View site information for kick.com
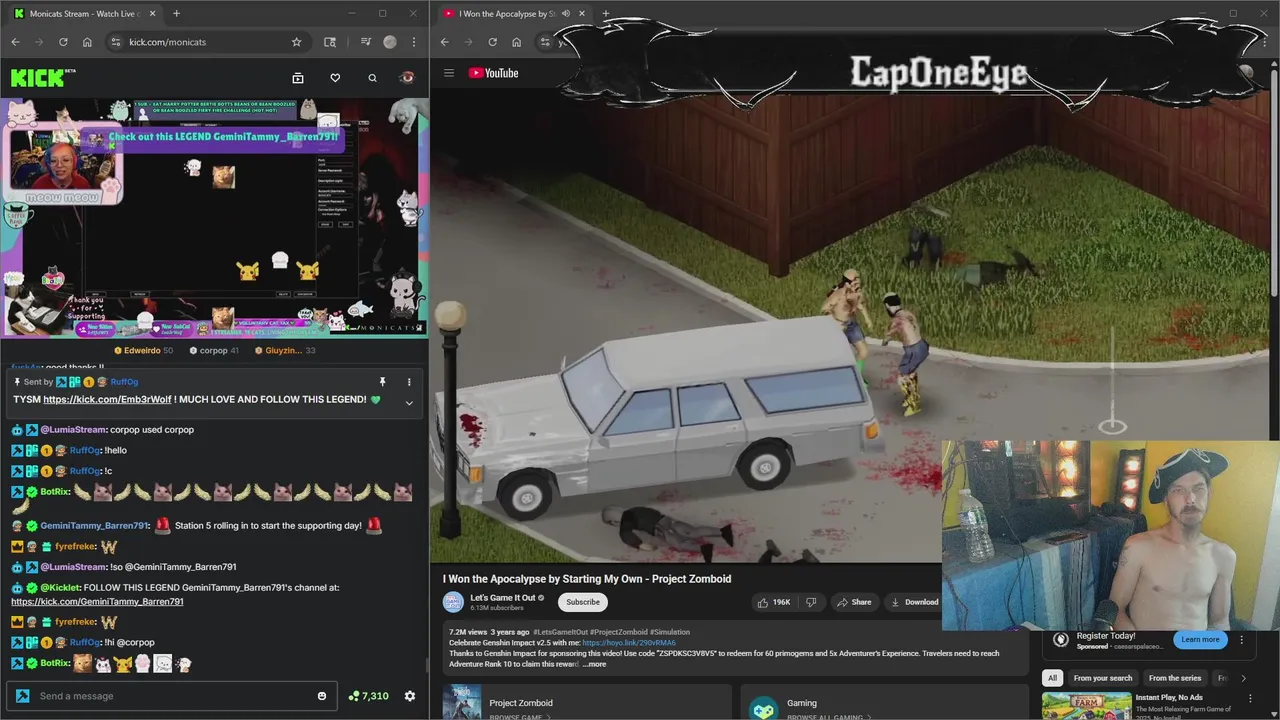1280x720 pixels. click(115, 42)
